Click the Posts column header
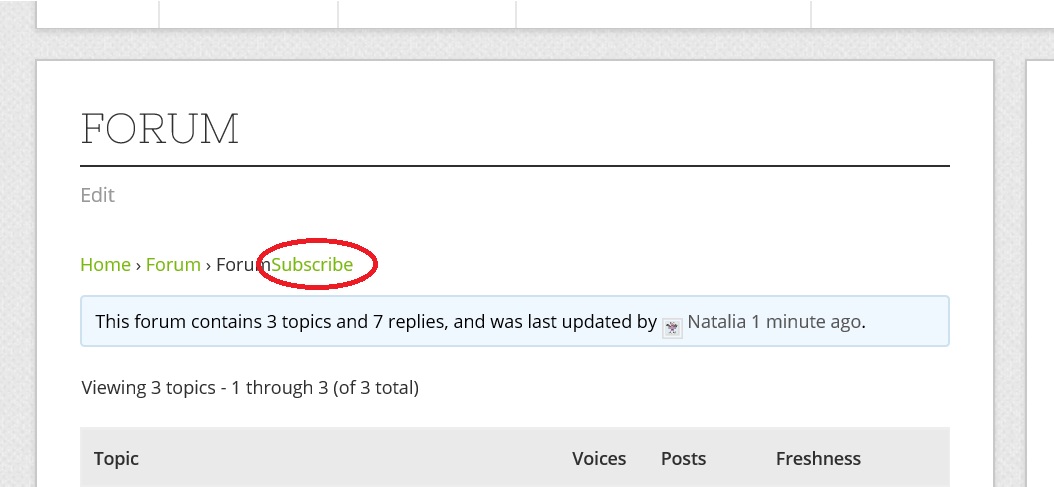 (684, 459)
